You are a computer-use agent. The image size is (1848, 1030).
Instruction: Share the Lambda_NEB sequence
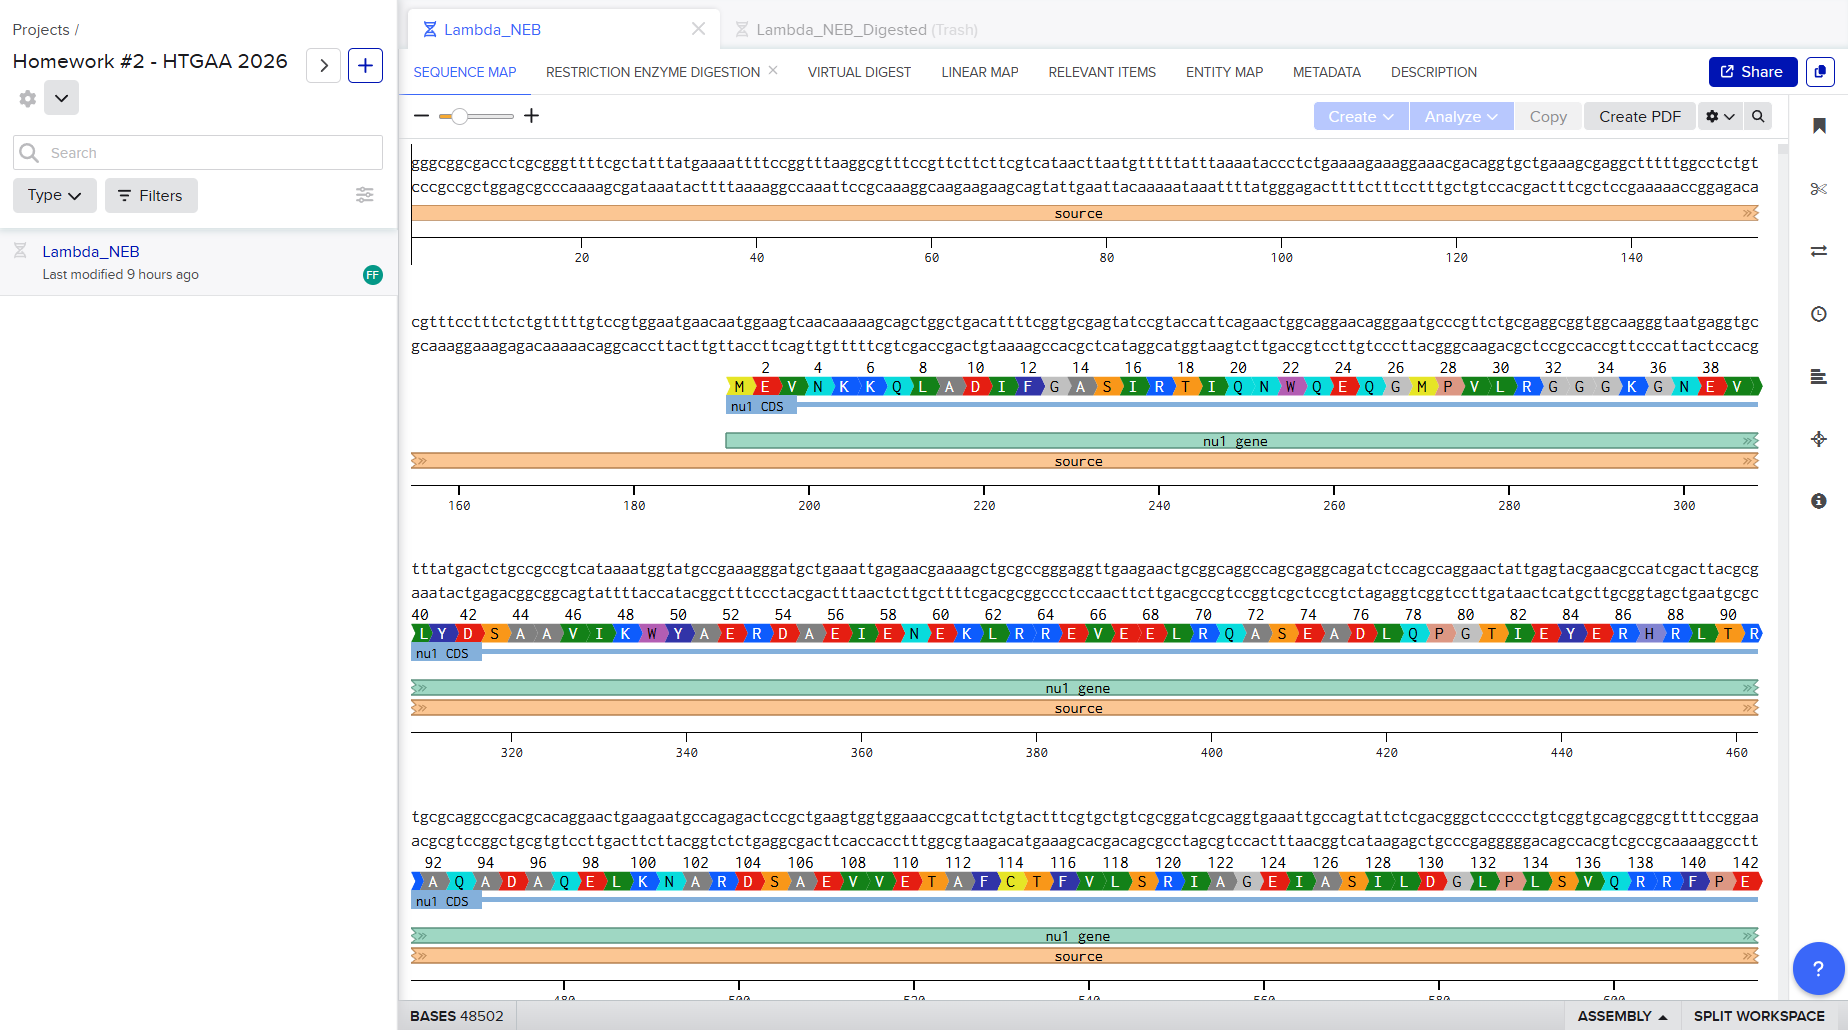click(x=1752, y=71)
